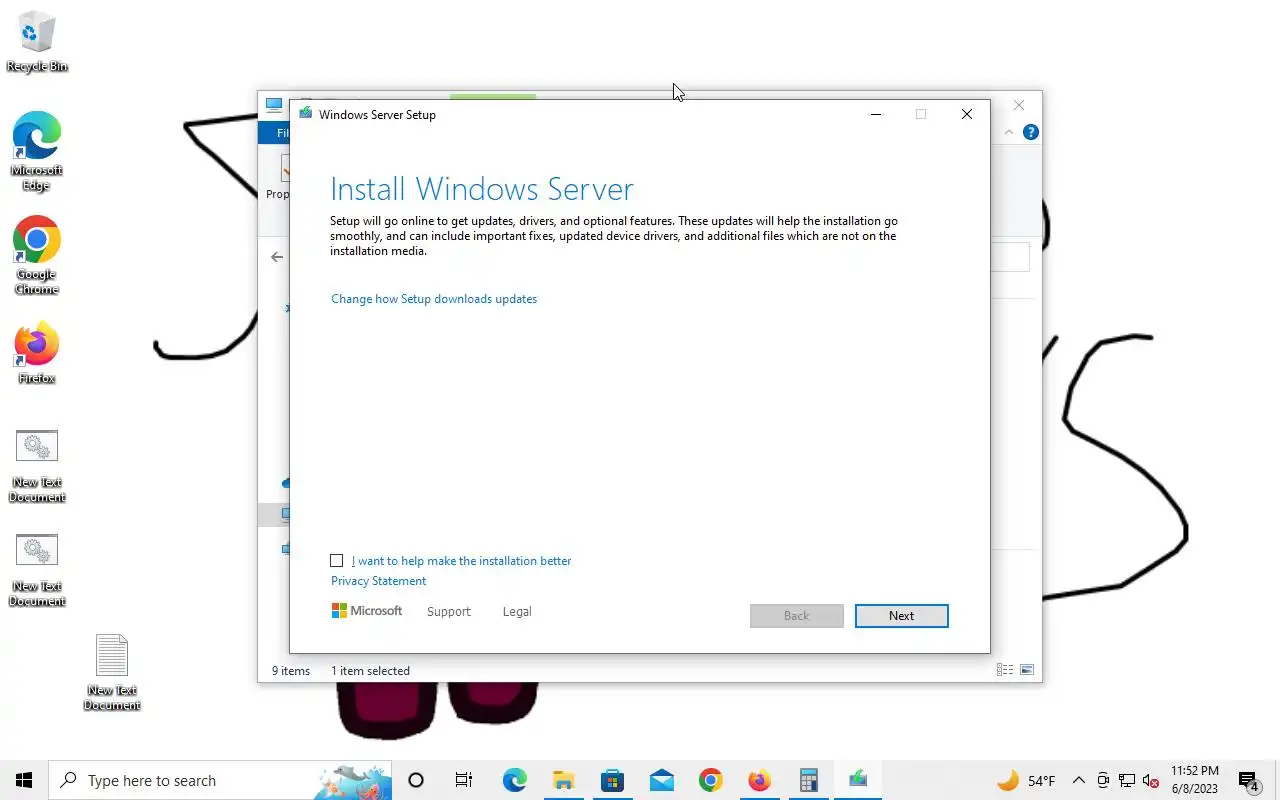Open Task View on taskbar
Viewport: 1280px width, 800px height.
464,780
